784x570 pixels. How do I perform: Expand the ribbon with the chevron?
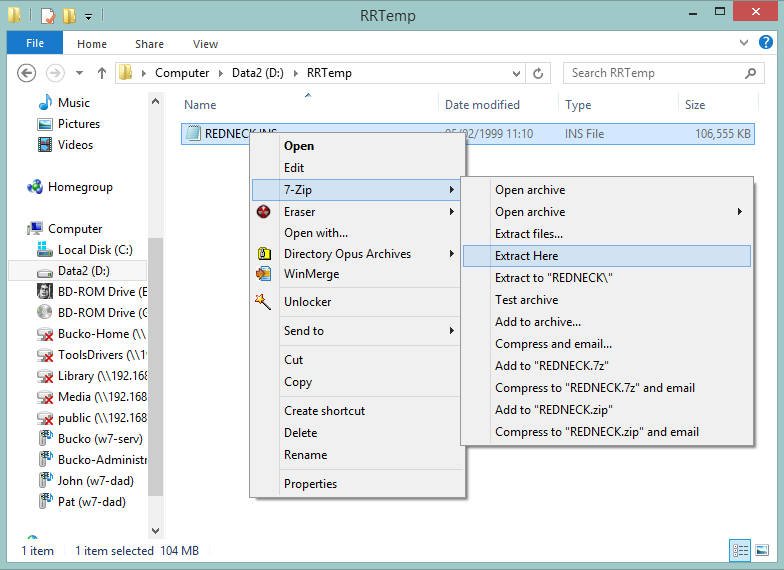click(x=743, y=43)
